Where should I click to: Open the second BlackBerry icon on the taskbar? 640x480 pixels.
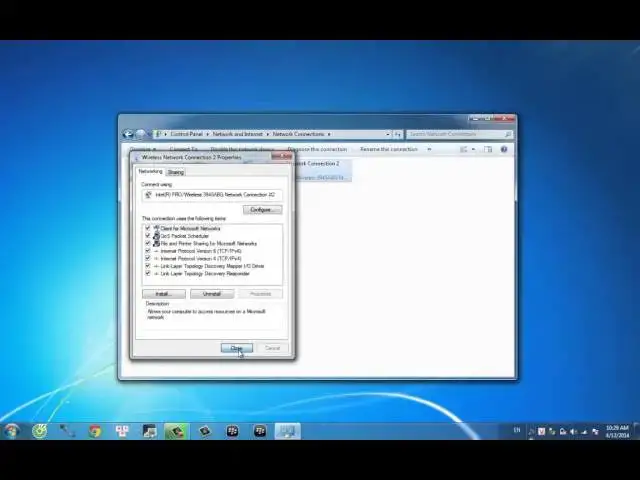tap(260, 431)
